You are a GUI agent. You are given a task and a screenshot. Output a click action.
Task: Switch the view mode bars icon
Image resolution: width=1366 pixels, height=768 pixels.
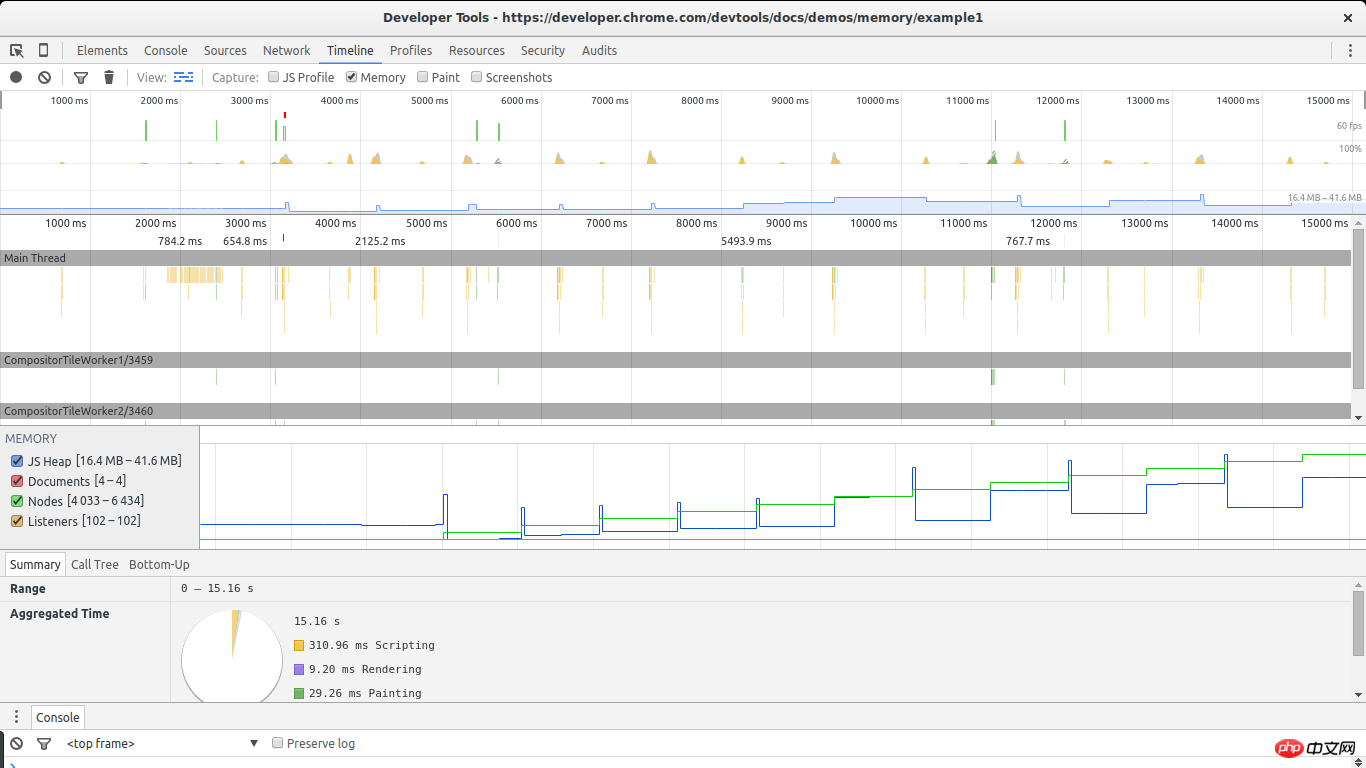click(x=183, y=77)
